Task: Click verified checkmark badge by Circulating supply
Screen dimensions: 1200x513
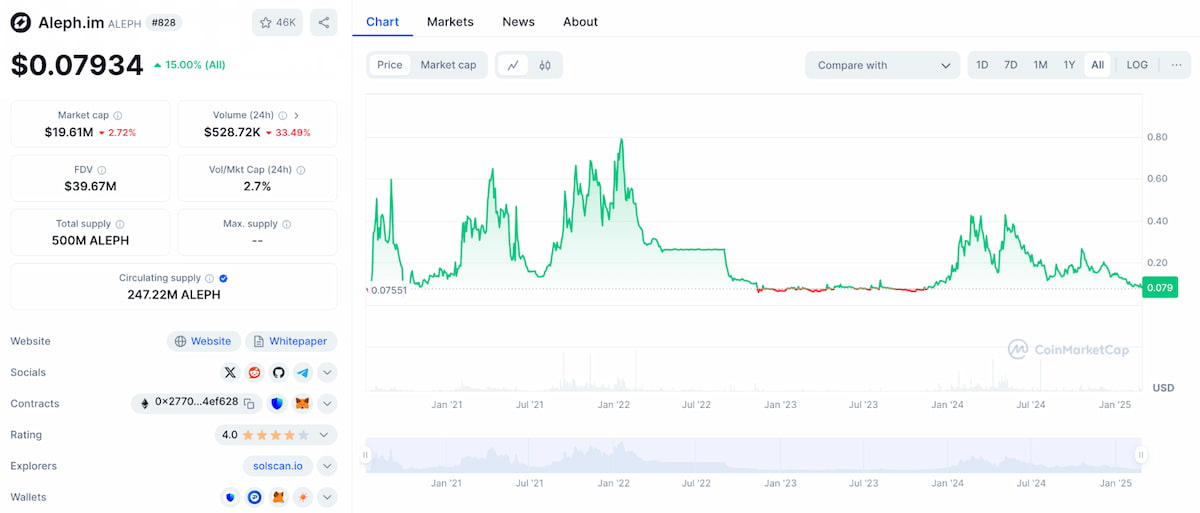Action: [224, 279]
